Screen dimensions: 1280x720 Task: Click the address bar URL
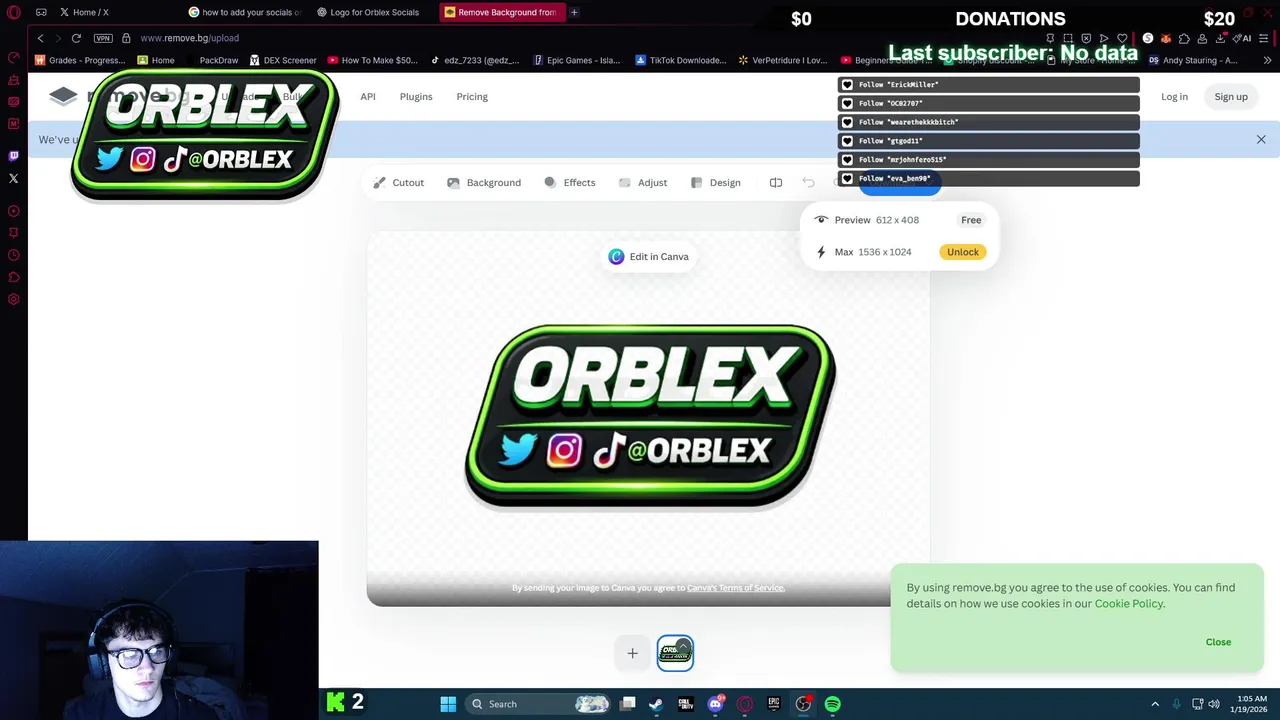189,38
